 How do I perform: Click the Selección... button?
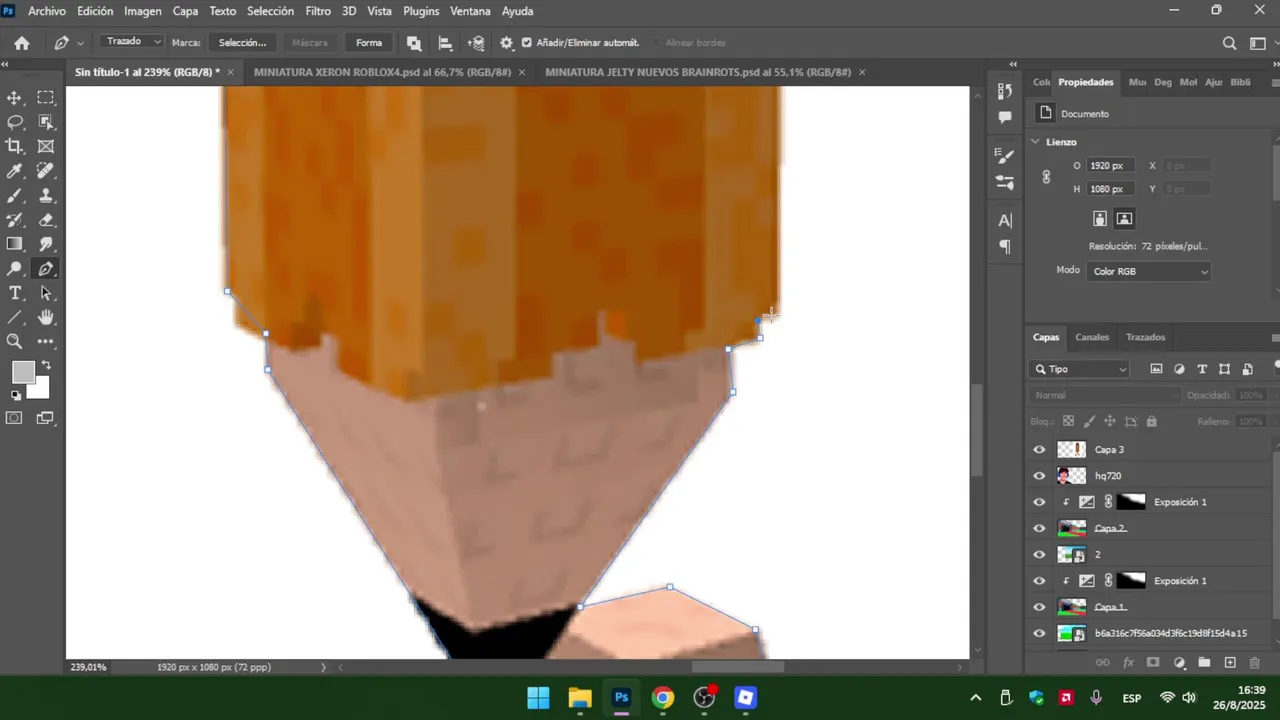point(242,43)
